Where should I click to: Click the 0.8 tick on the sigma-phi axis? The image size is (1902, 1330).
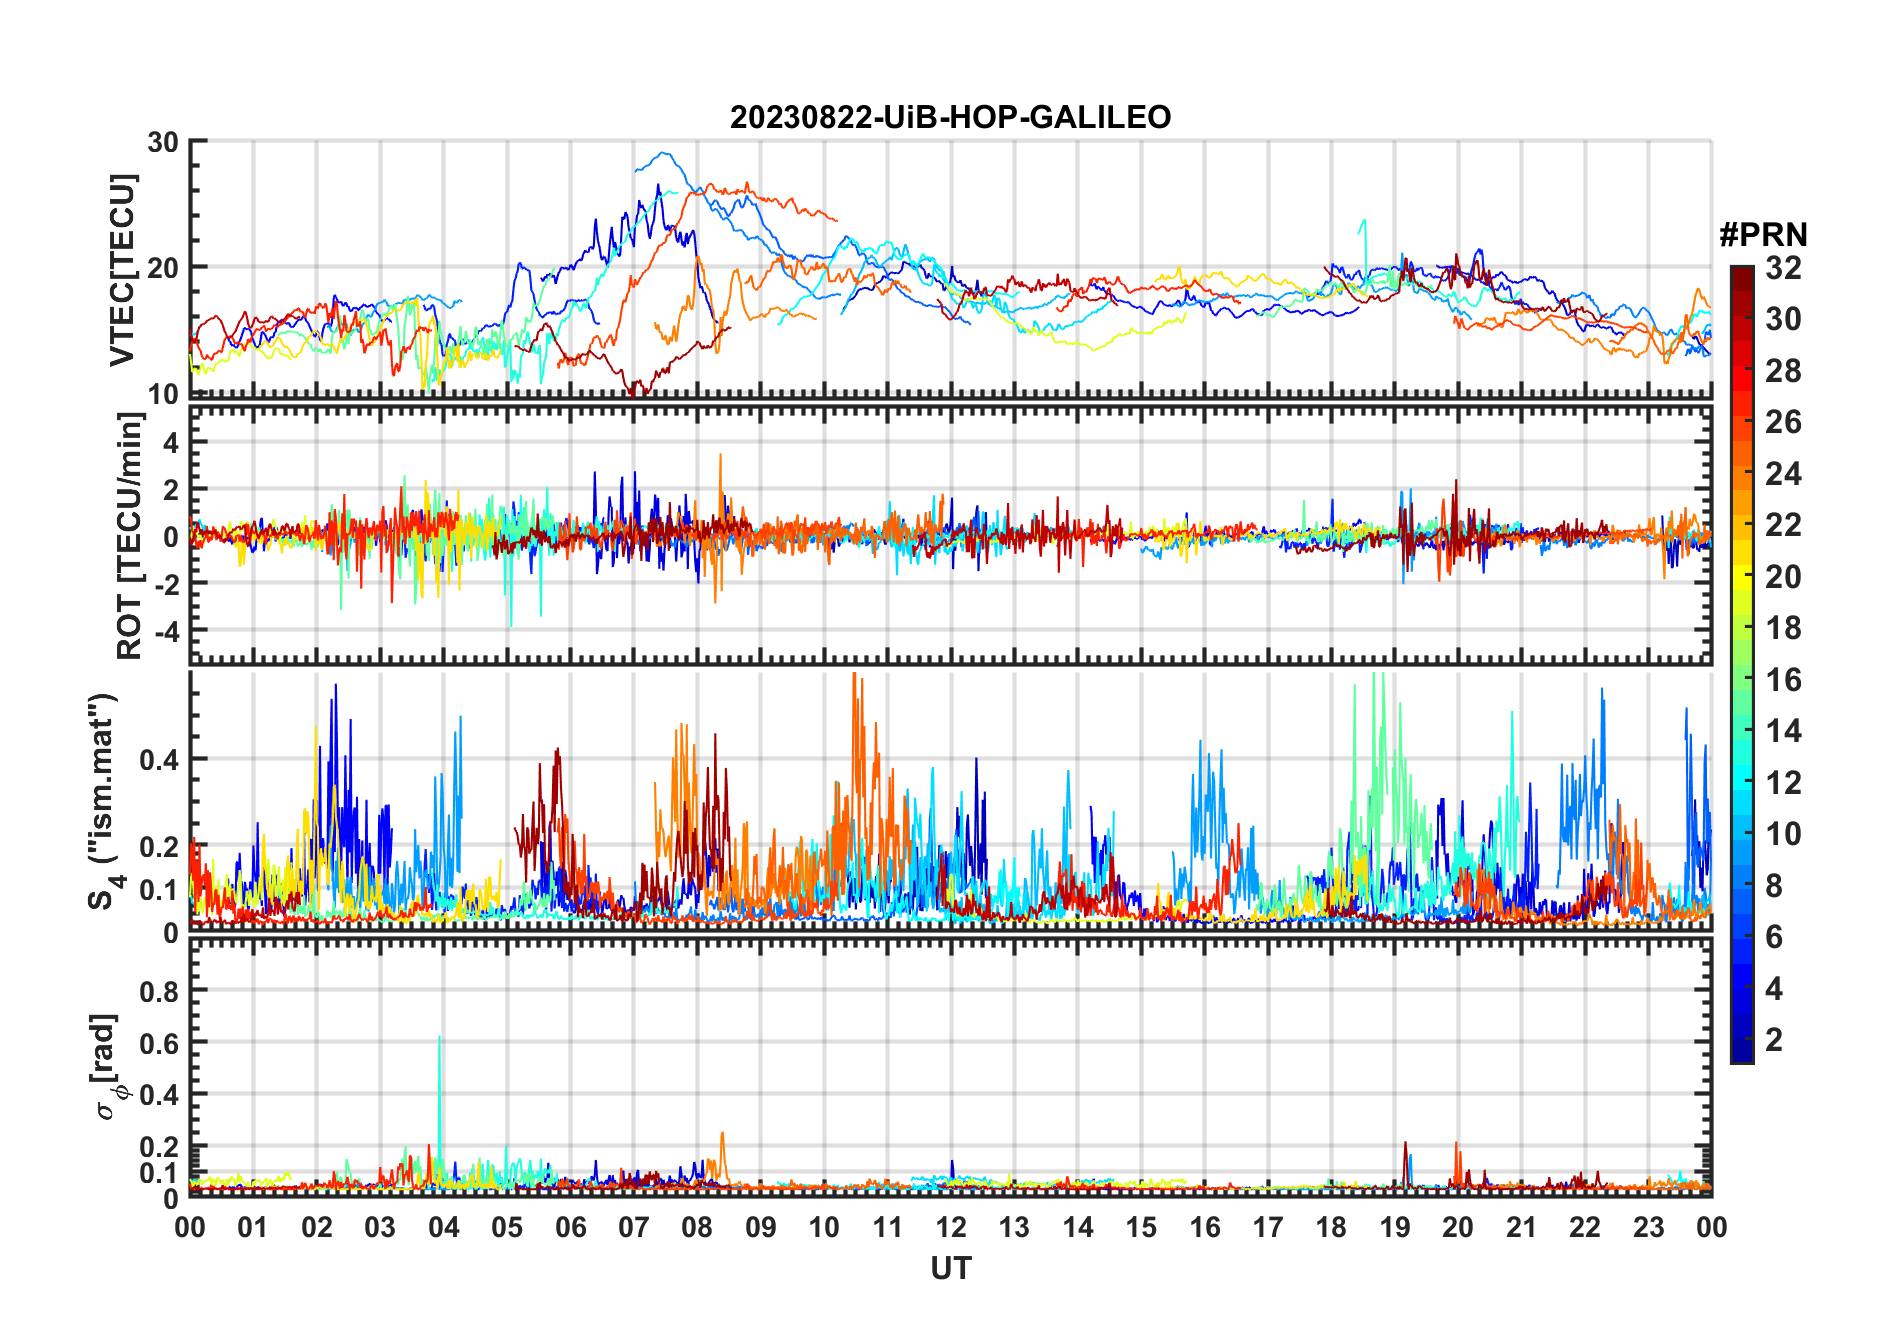click(x=162, y=991)
